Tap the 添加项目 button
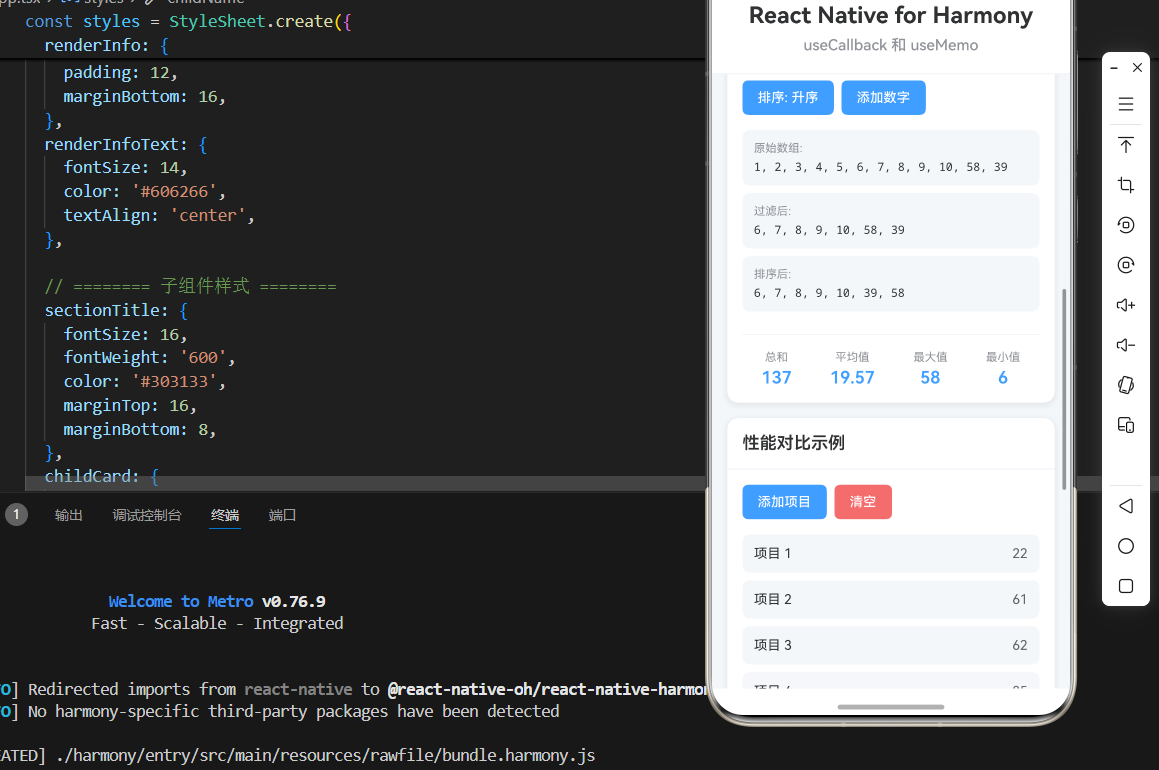Image resolution: width=1159 pixels, height=770 pixels. tap(784, 502)
